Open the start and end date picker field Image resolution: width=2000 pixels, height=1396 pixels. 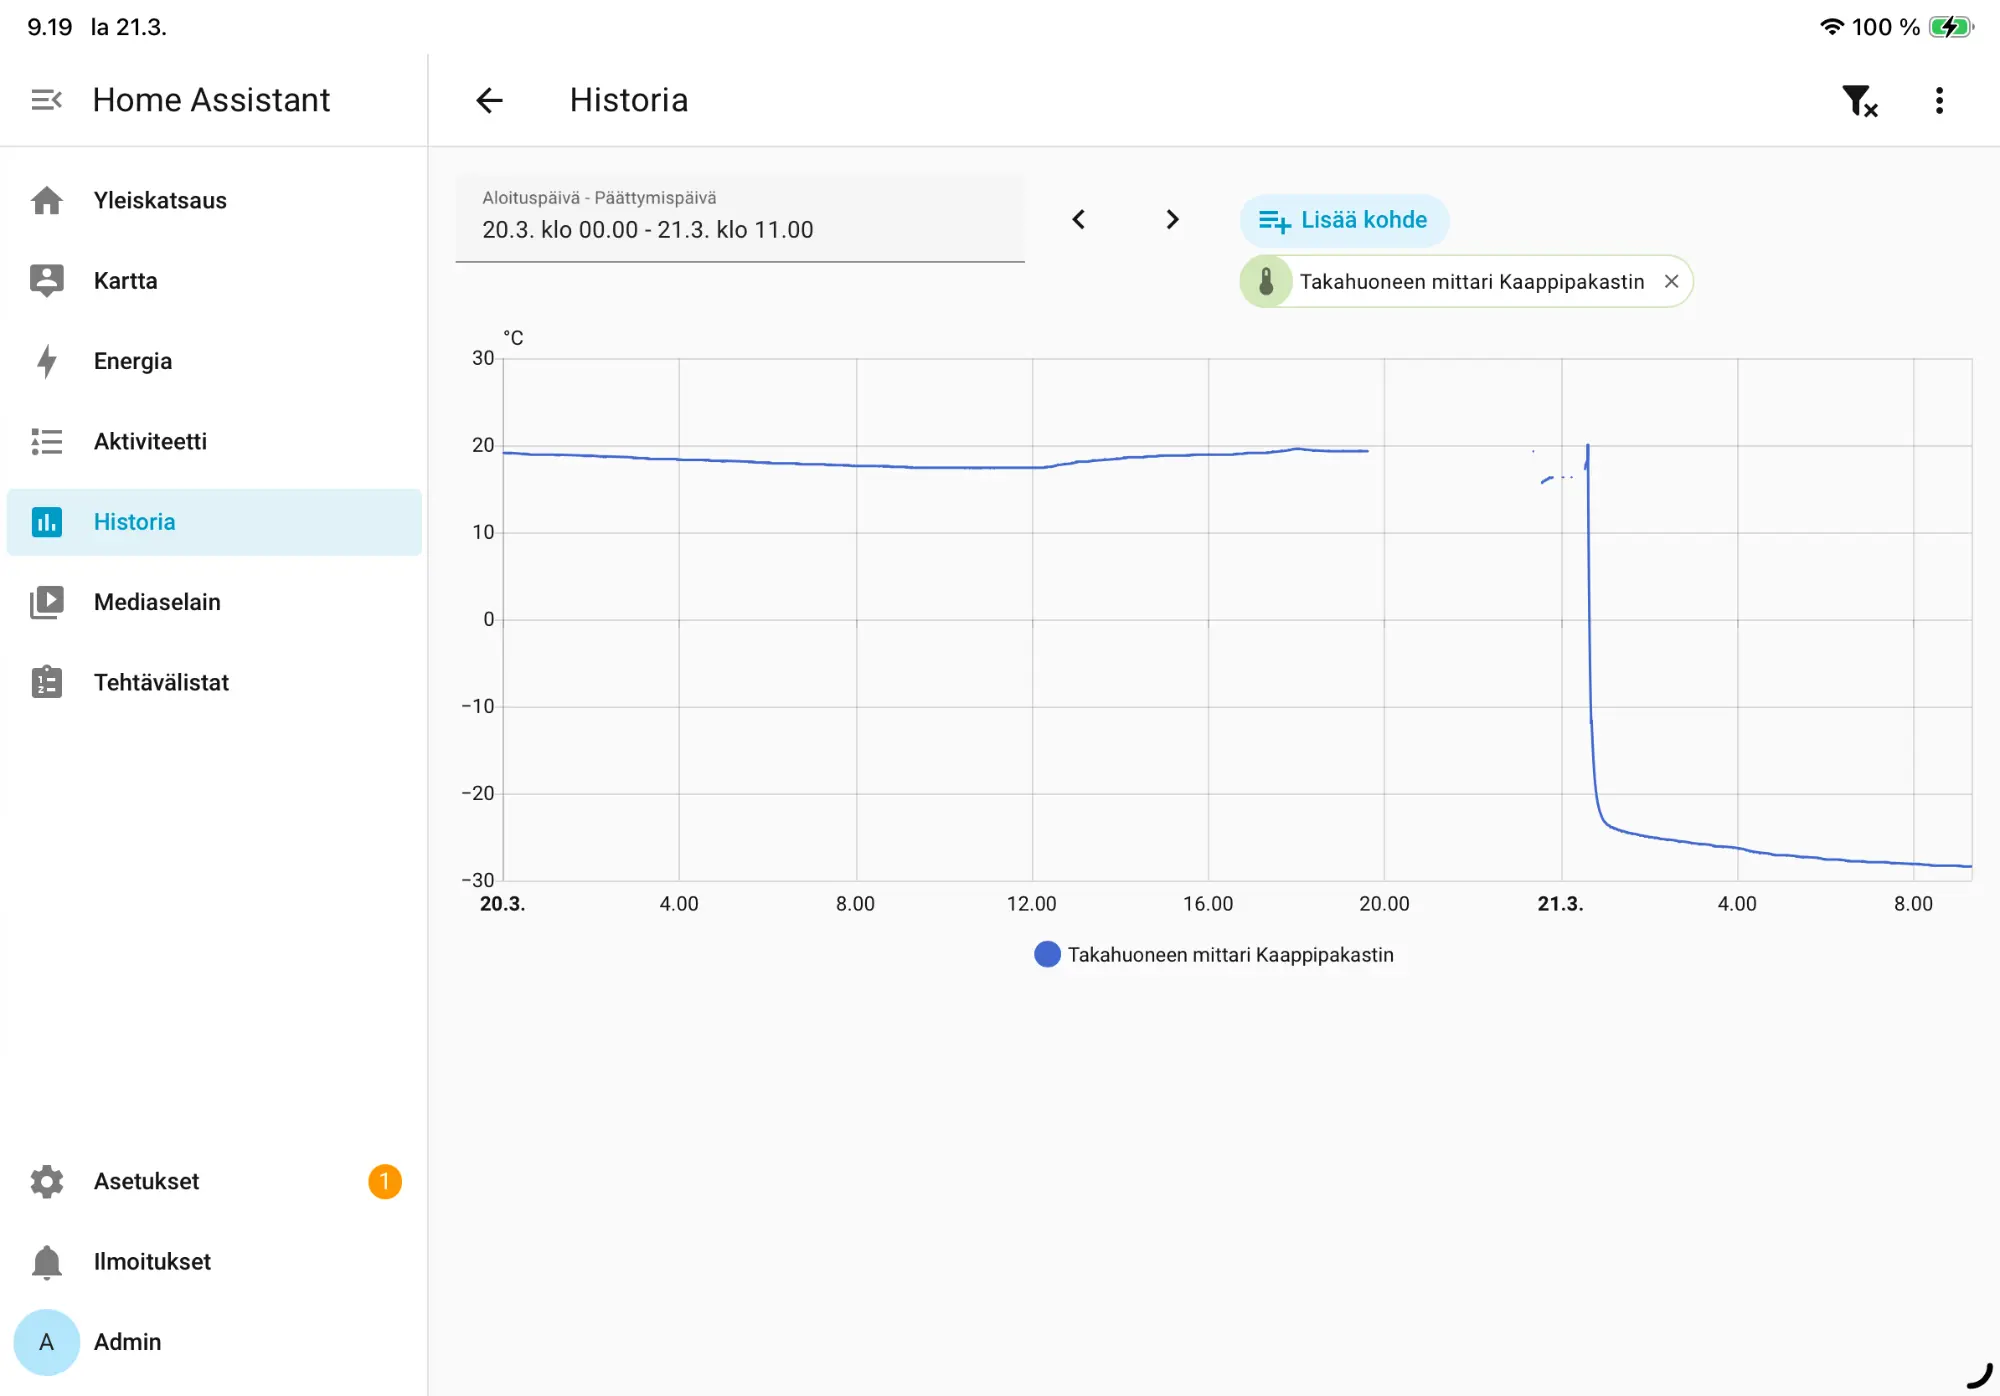pos(740,218)
